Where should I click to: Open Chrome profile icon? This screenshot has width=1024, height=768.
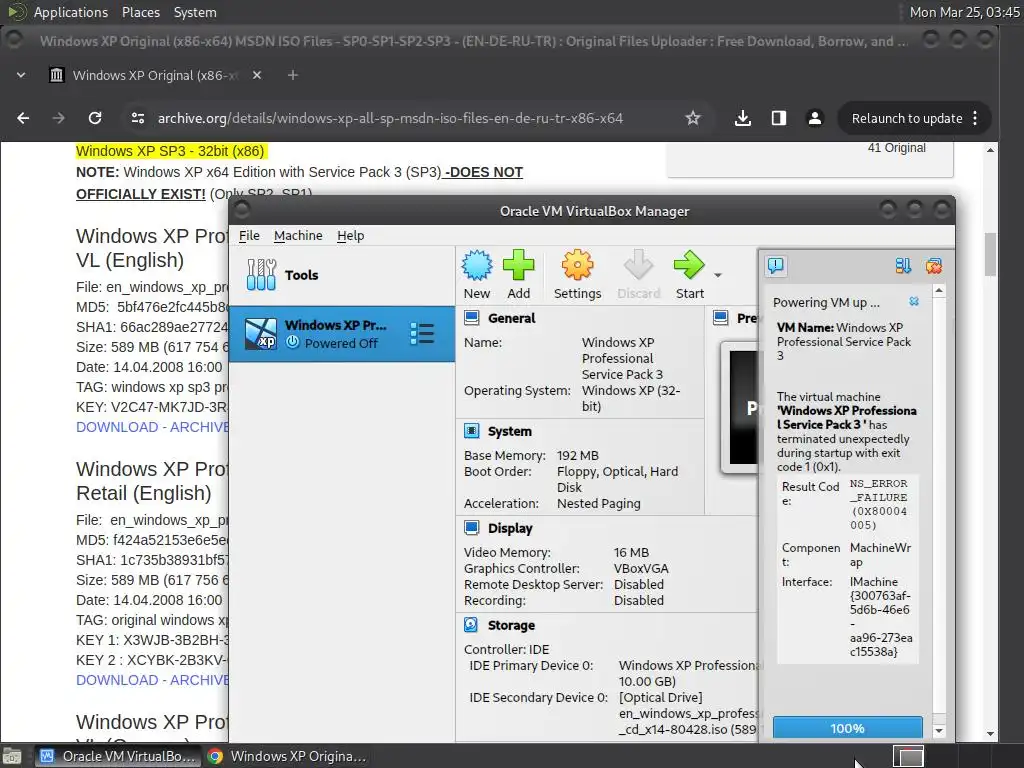point(814,118)
